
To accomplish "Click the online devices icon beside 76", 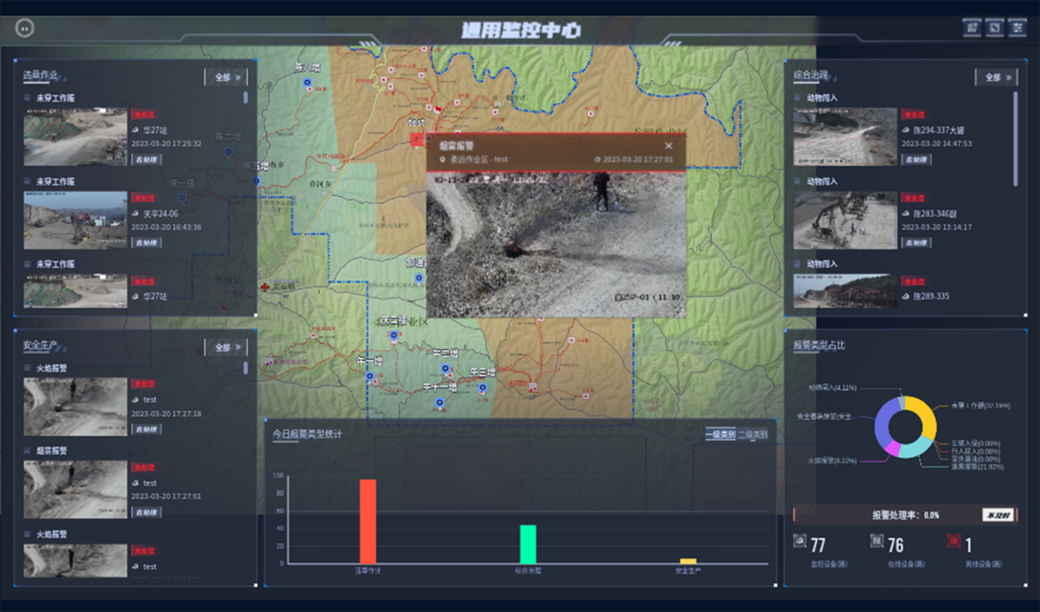I will tap(877, 541).
